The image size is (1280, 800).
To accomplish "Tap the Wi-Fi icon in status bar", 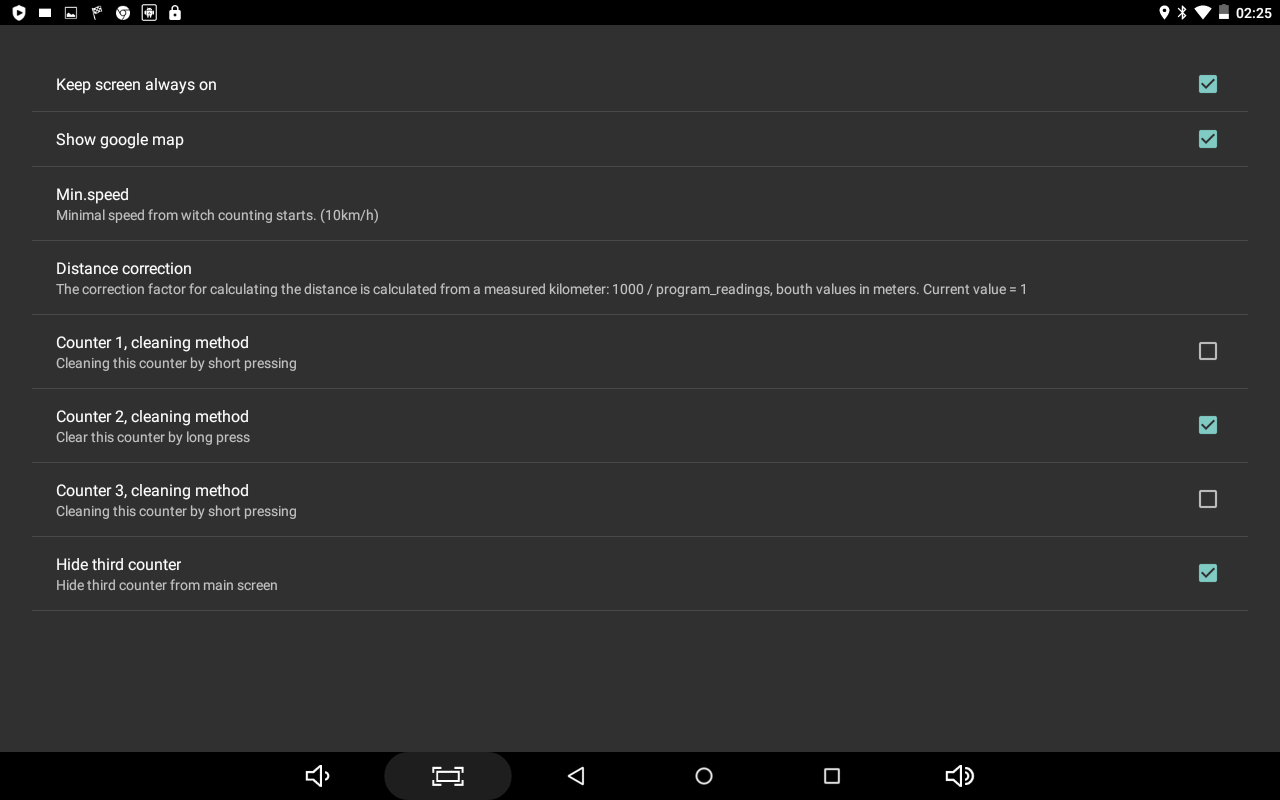I will pos(1203,13).
